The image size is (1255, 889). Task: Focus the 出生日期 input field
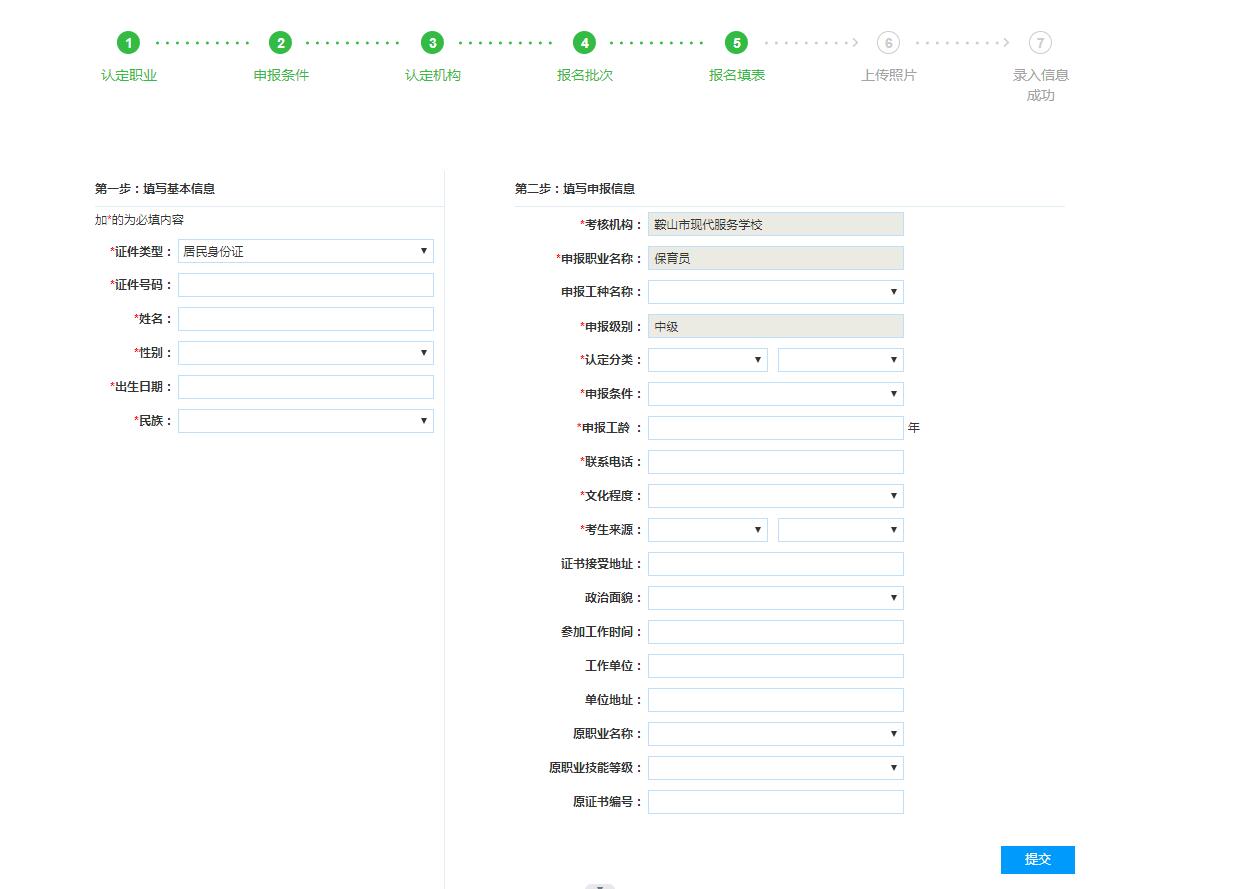point(306,387)
